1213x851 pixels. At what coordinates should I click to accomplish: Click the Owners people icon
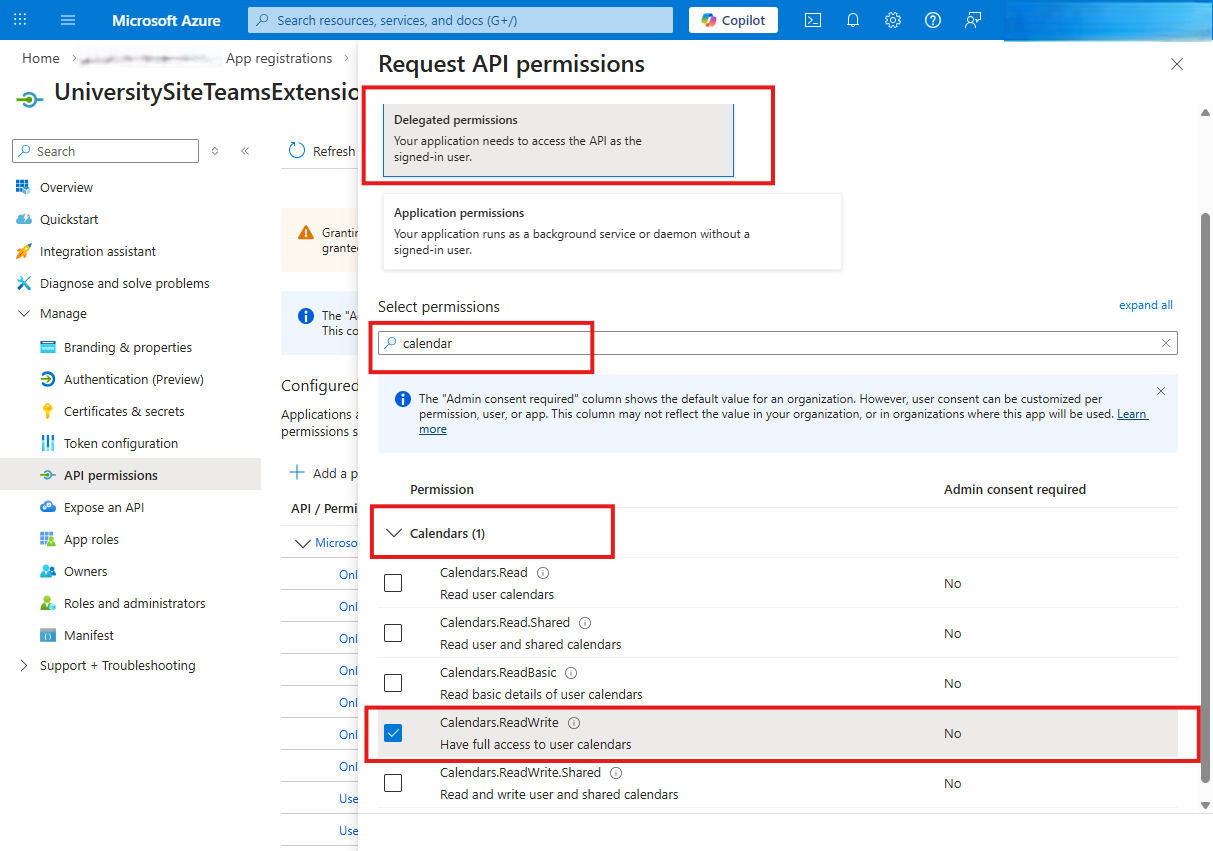point(47,571)
